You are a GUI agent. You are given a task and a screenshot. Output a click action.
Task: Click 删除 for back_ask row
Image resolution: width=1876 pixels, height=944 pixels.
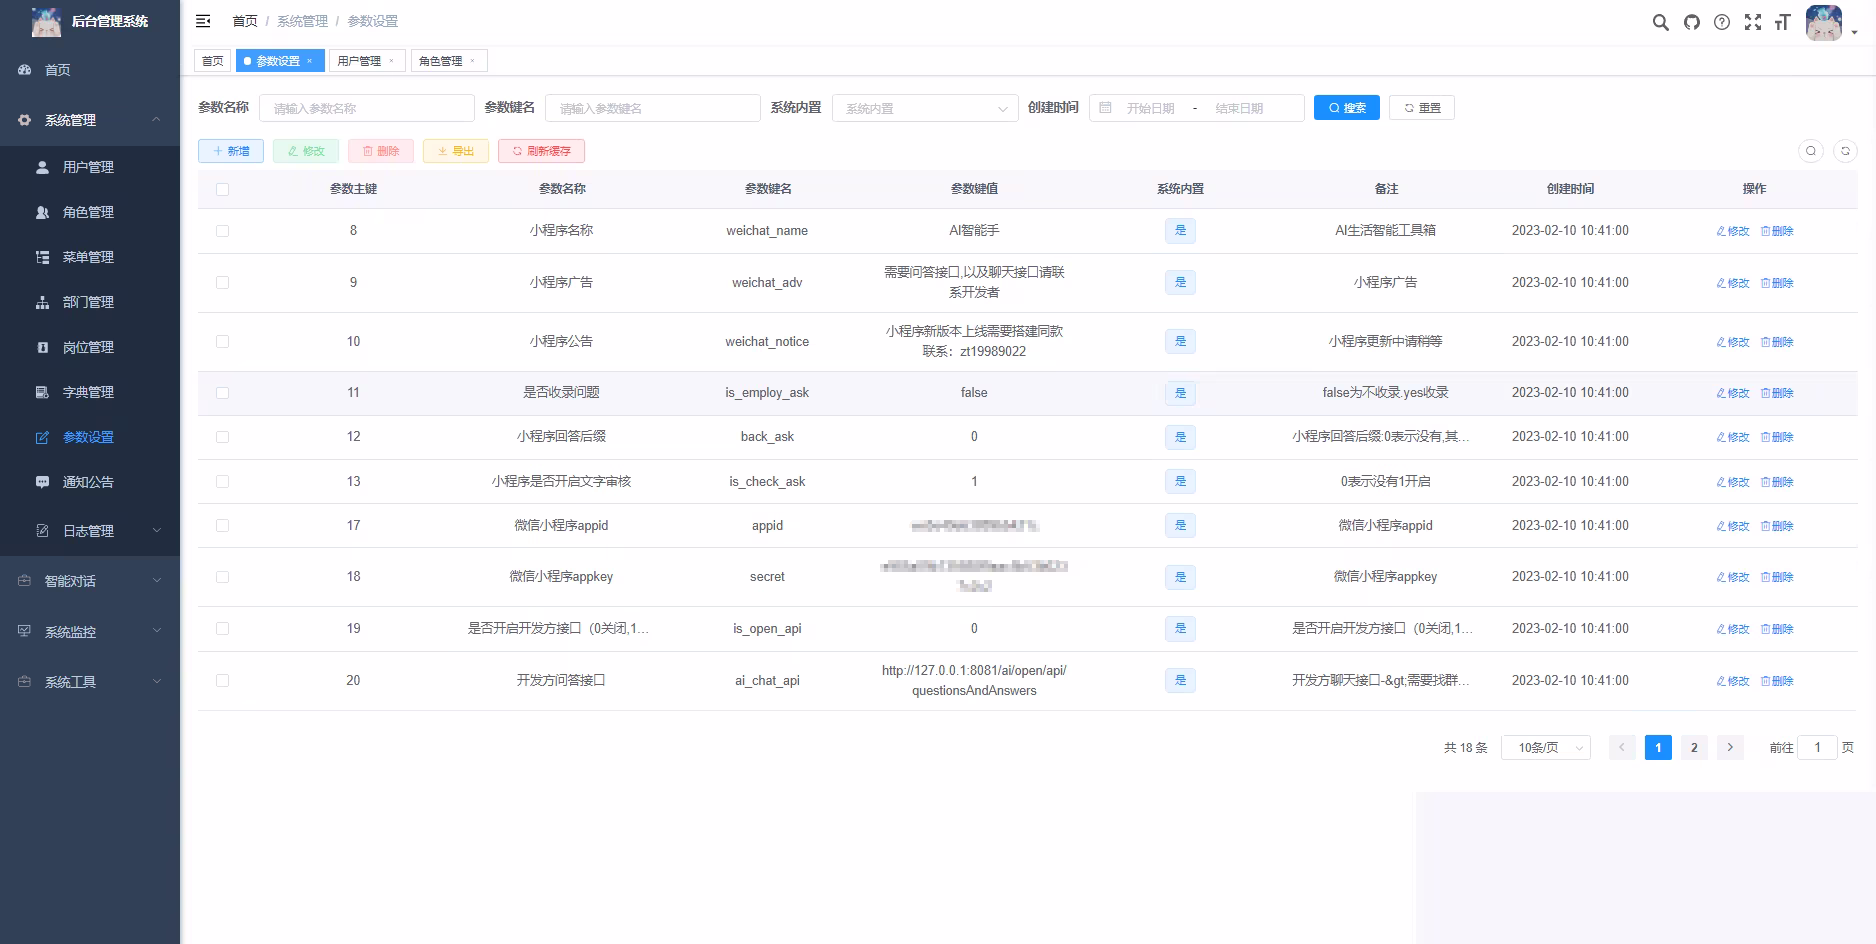coord(1777,437)
